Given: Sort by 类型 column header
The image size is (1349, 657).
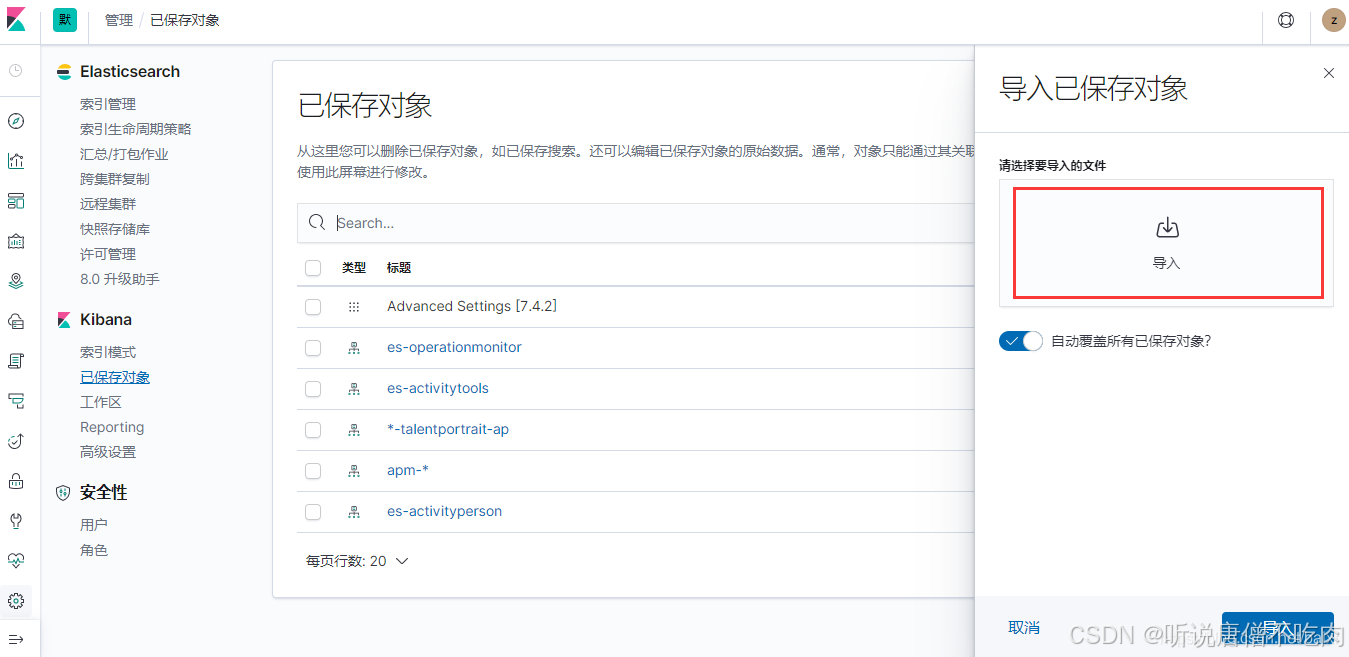Looking at the screenshot, I should point(354,267).
